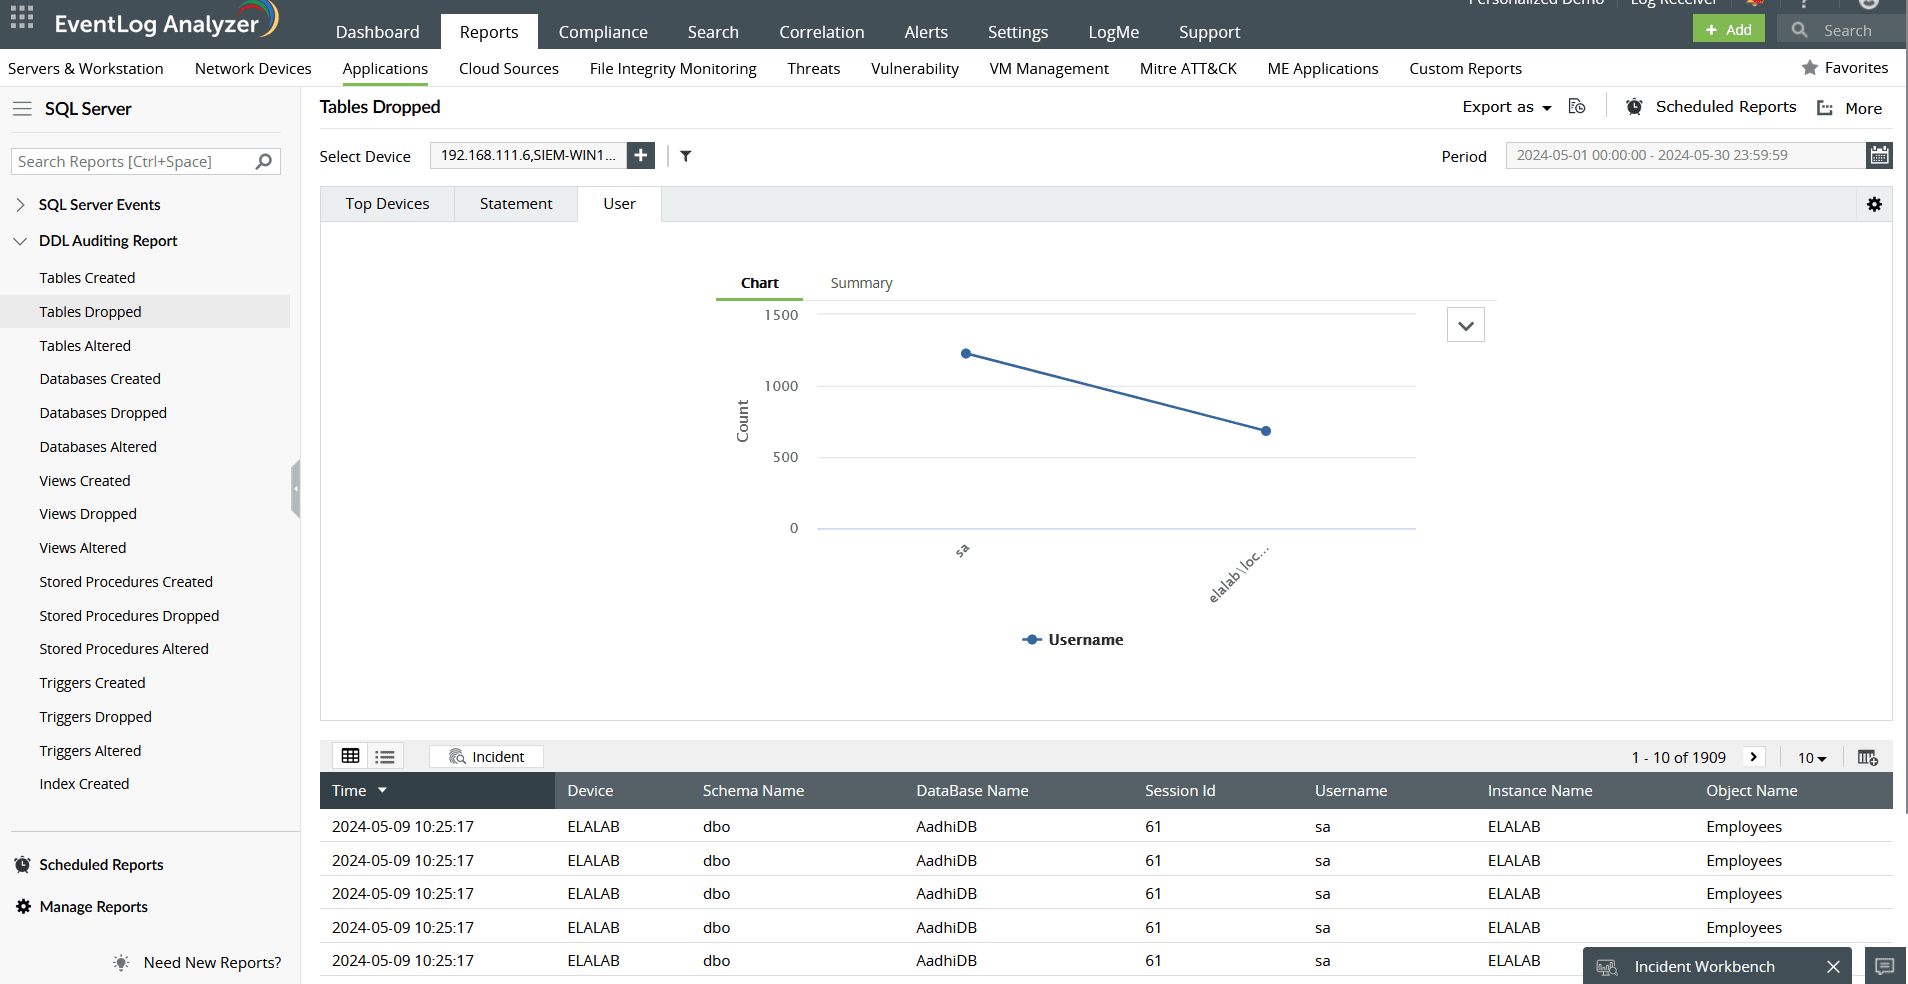Open the Mitre ATT&CK submenu
The width and height of the screenshot is (1908, 984).
click(x=1188, y=69)
